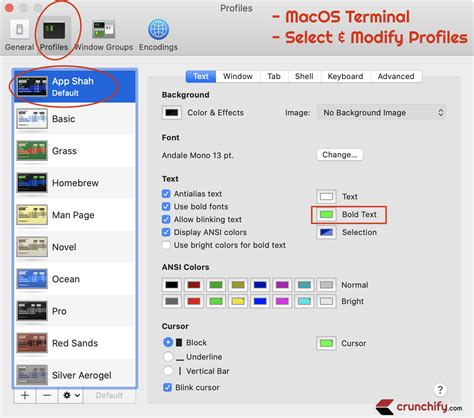Open the Cursor color swatch
Image resolution: width=474 pixels, height=418 pixels.
click(x=326, y=343)
